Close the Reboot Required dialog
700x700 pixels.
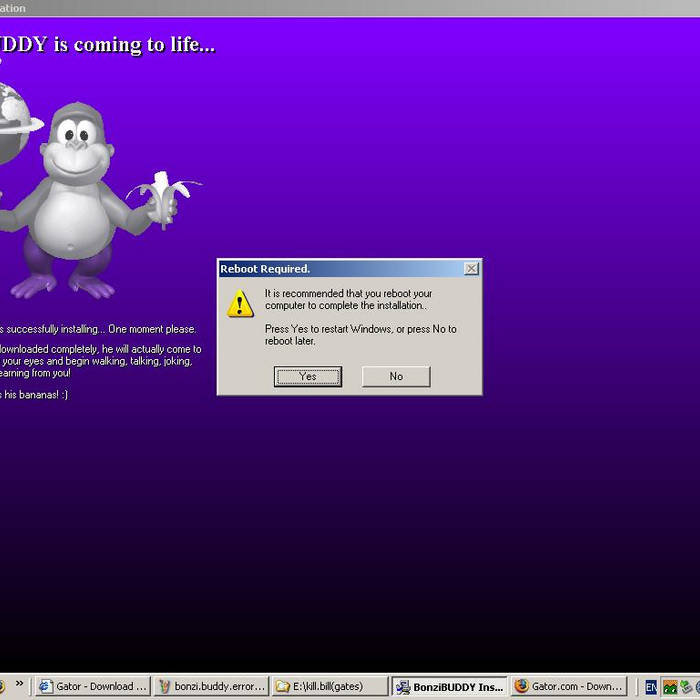point(472,269)
